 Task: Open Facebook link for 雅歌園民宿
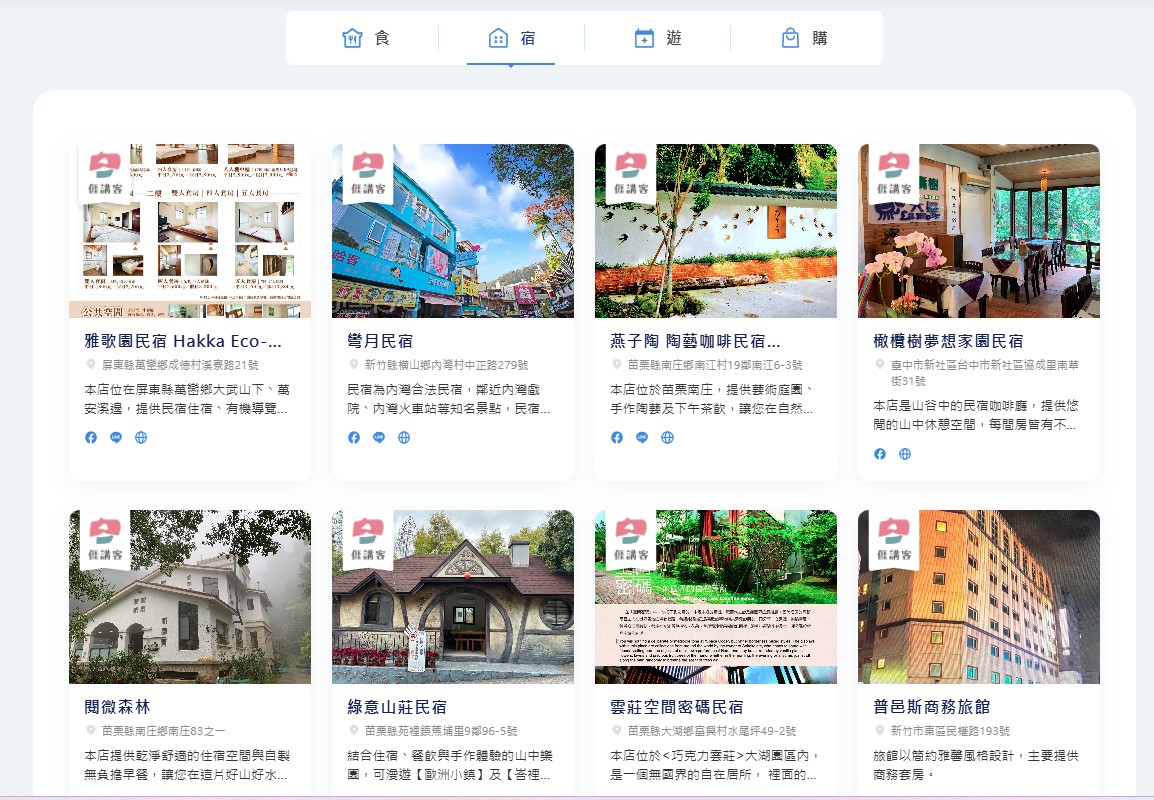91,437
